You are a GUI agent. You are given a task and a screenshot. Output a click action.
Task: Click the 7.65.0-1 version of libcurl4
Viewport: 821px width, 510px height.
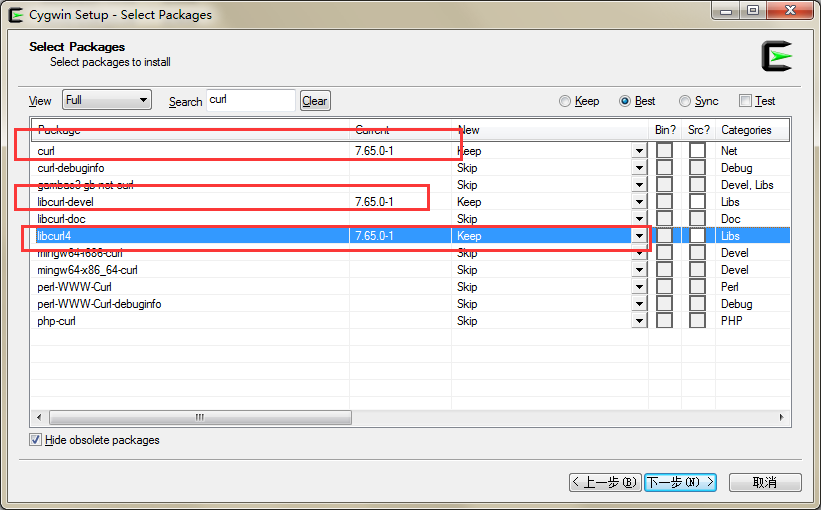tap(374, 236)
